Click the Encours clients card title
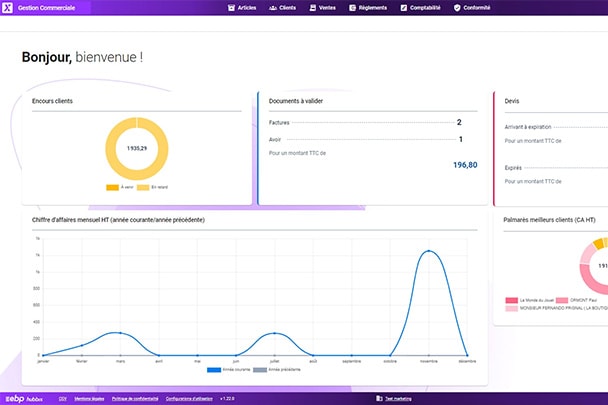This screenshot has height=405, width=608. (52, 101)
